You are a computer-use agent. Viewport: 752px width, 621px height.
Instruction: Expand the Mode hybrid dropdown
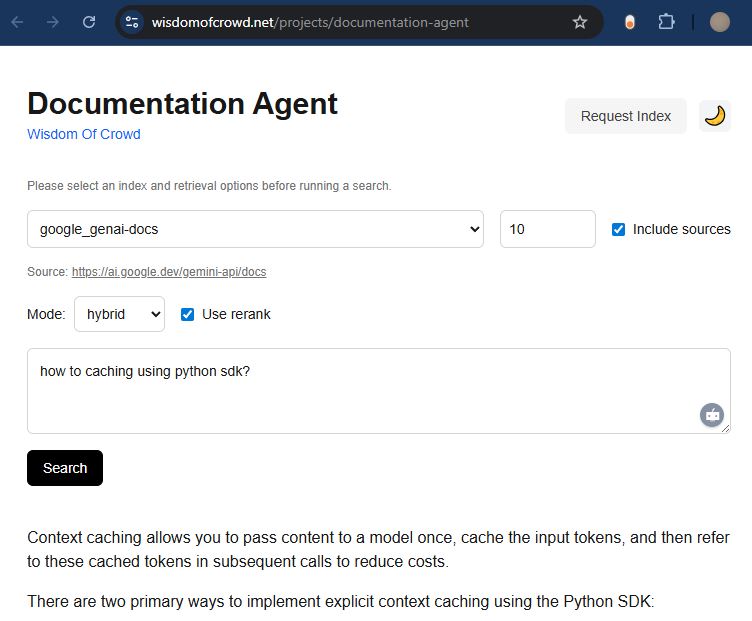(119, 314)
